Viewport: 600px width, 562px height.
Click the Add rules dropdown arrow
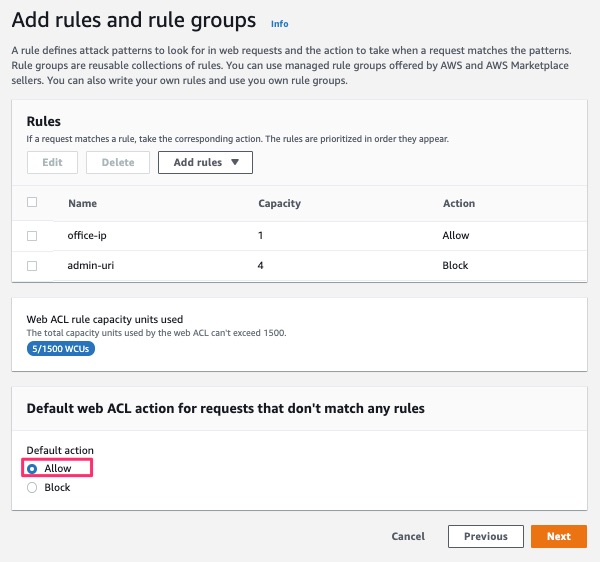(235, 162)
